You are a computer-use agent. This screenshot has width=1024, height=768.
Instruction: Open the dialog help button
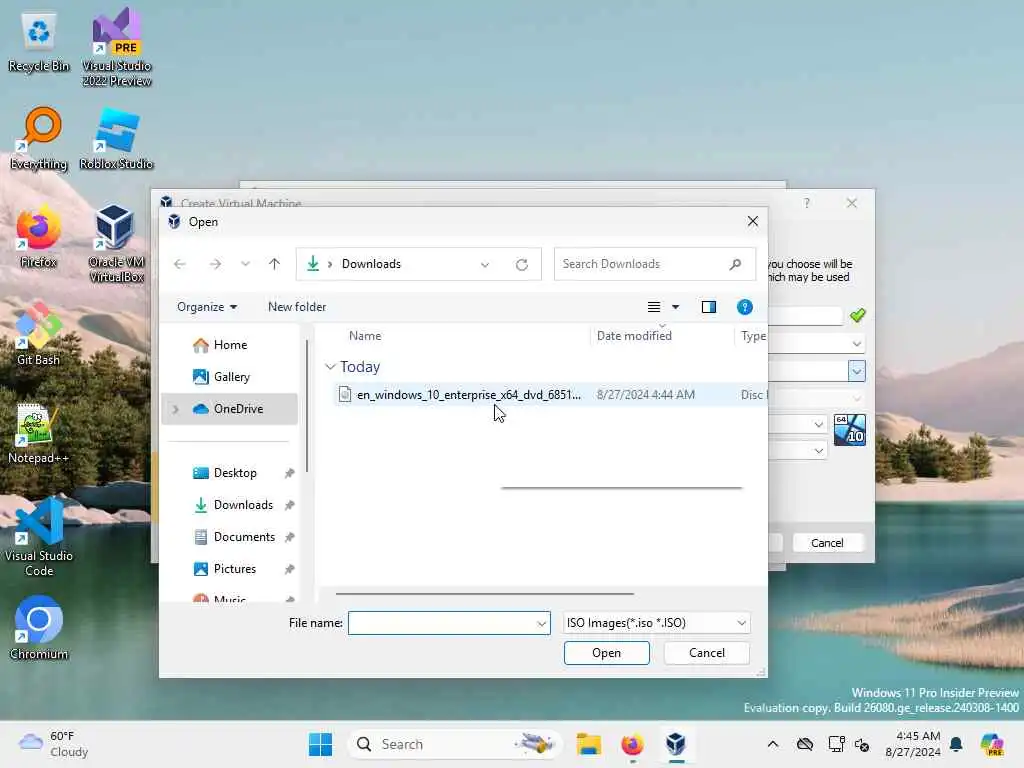click(x=744, y=307)
